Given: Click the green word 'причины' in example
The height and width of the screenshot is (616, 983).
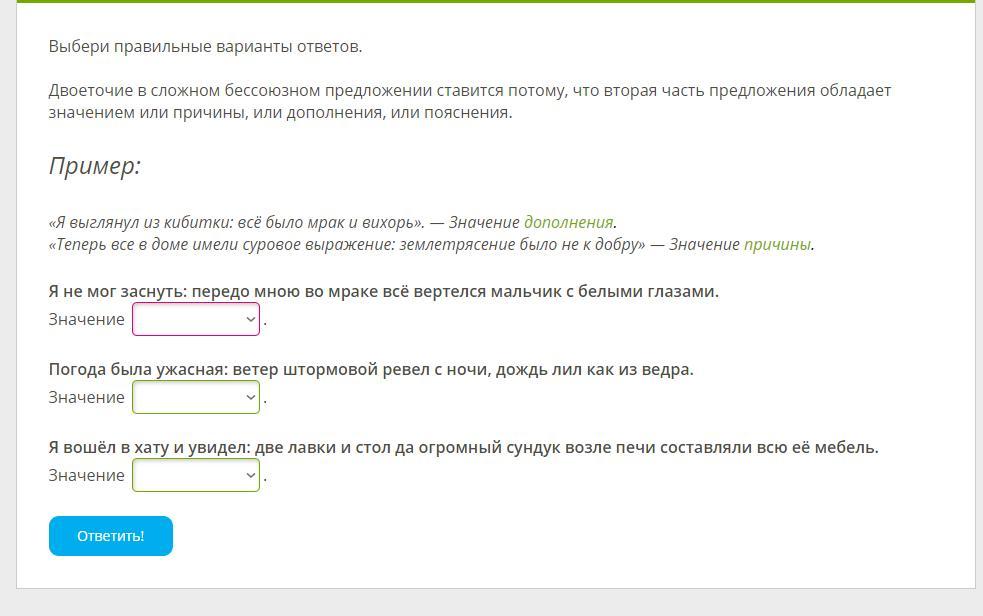Looking at the screenshot, I should 777,244.
